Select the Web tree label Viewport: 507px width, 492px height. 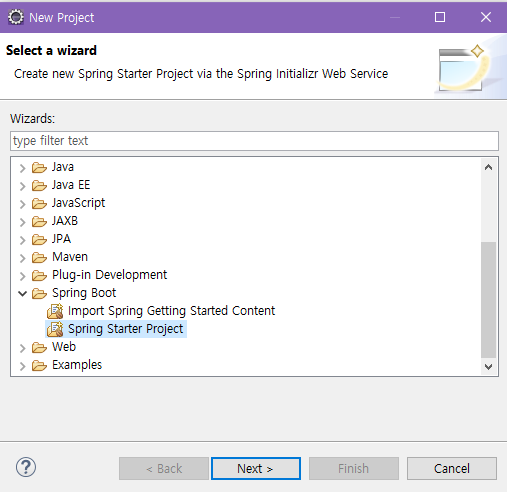[64, 347]
